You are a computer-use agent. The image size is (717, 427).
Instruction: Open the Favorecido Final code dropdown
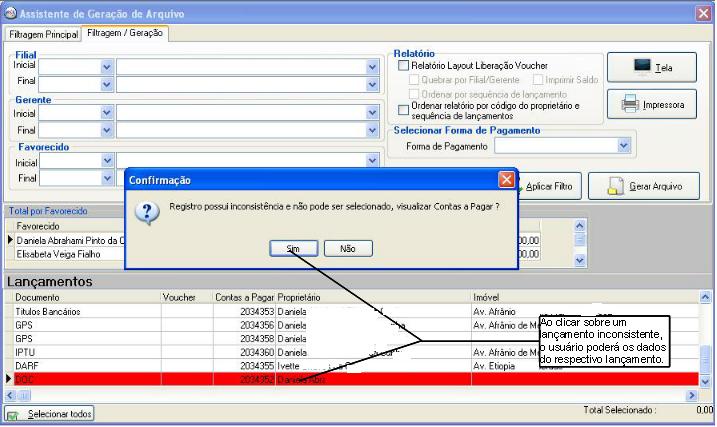click(x=107, y=177)
